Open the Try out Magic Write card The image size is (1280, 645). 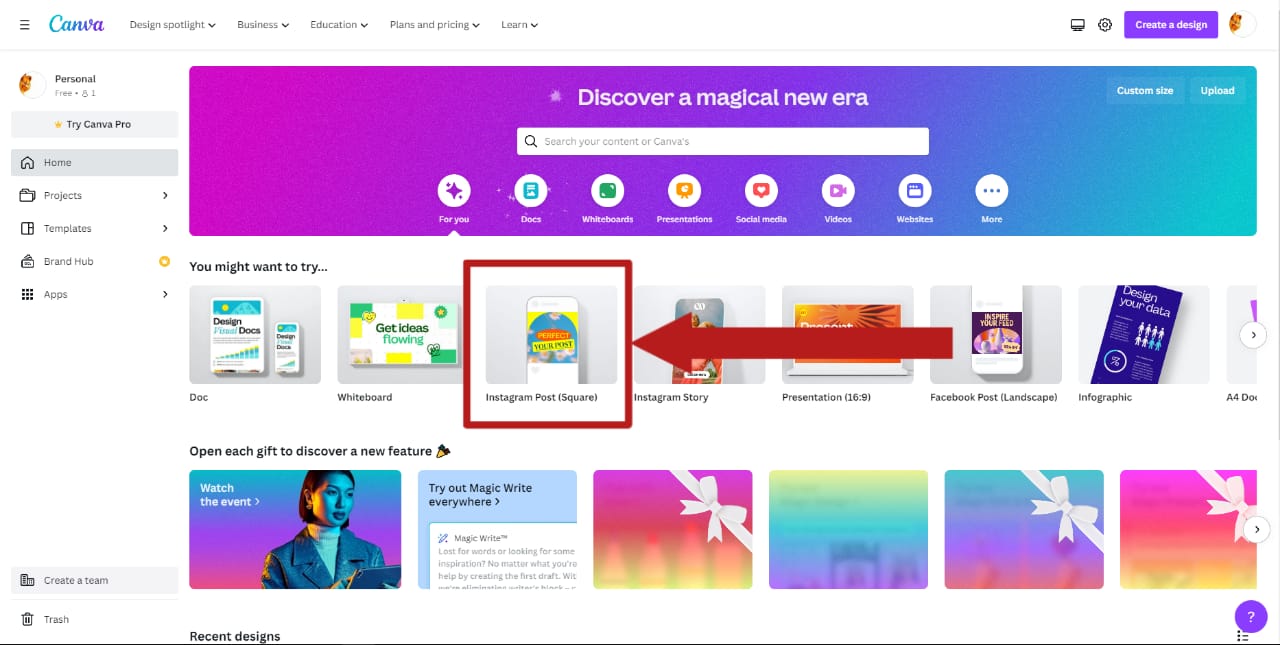coord(497,529)
